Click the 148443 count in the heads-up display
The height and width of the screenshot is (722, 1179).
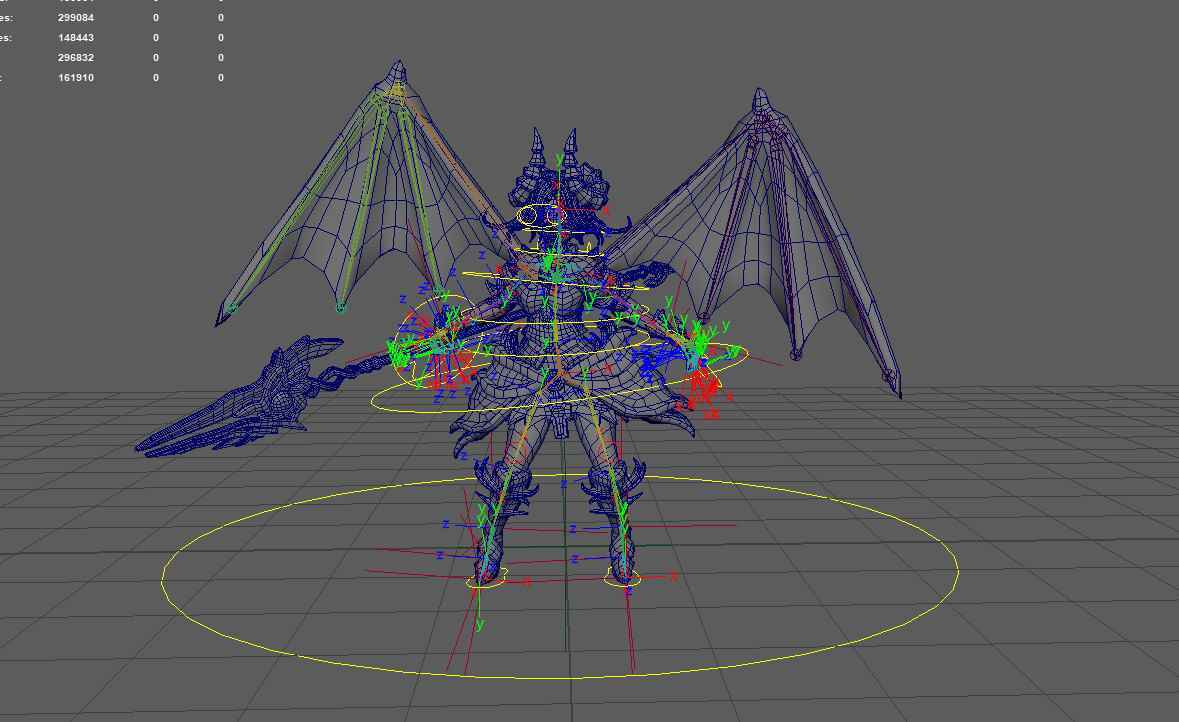click(76, 38)
